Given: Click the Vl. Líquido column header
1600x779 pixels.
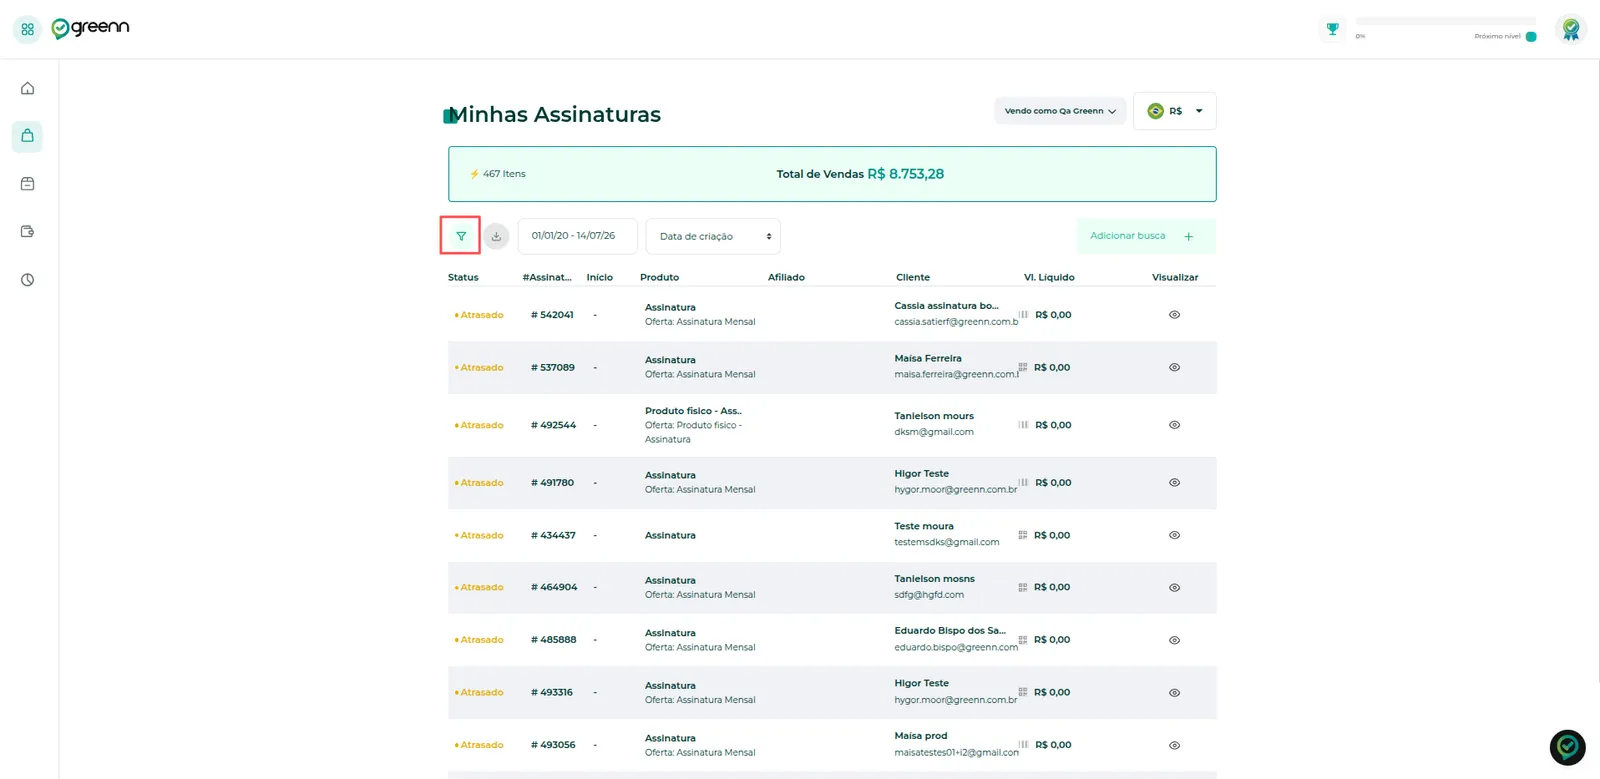Looking at the screenshot, I should click(1049, 277).
